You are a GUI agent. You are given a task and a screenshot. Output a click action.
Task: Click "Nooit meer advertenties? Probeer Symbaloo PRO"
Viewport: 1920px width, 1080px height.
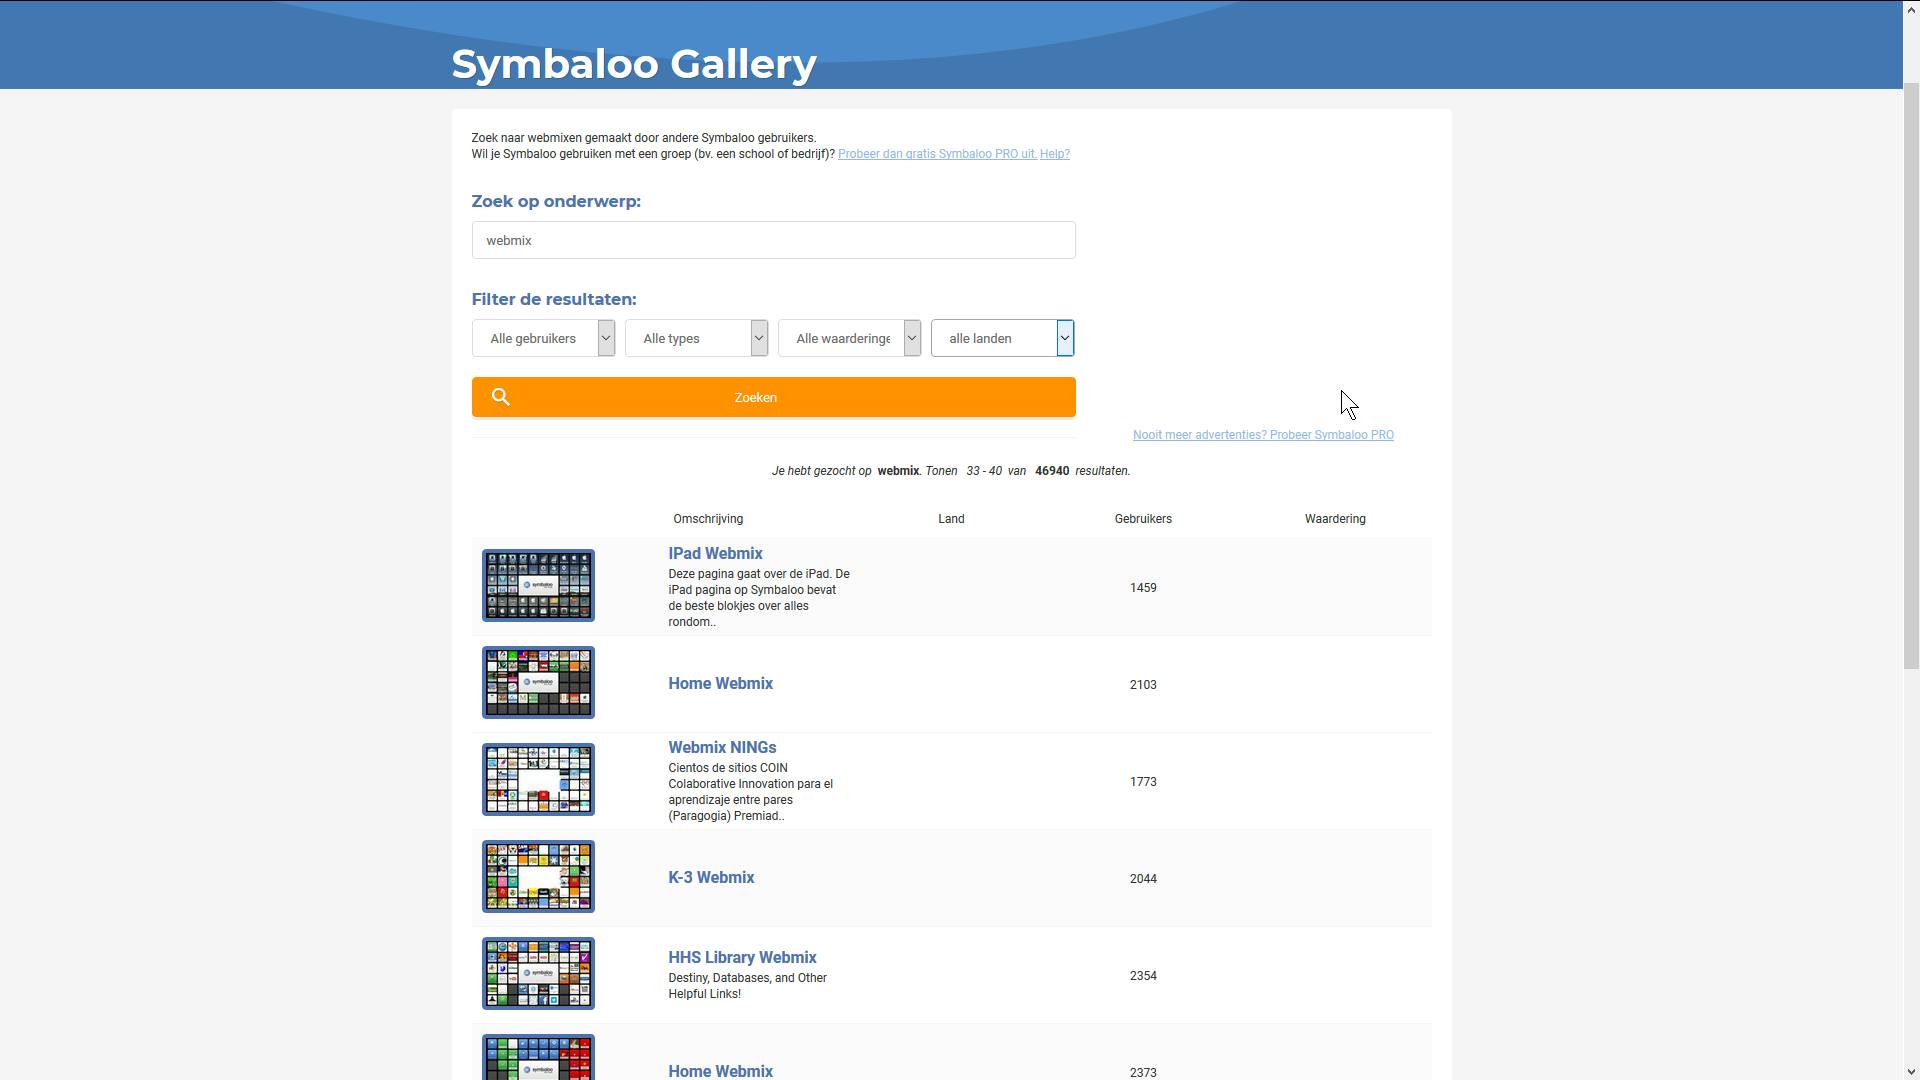coord(1262,435)
